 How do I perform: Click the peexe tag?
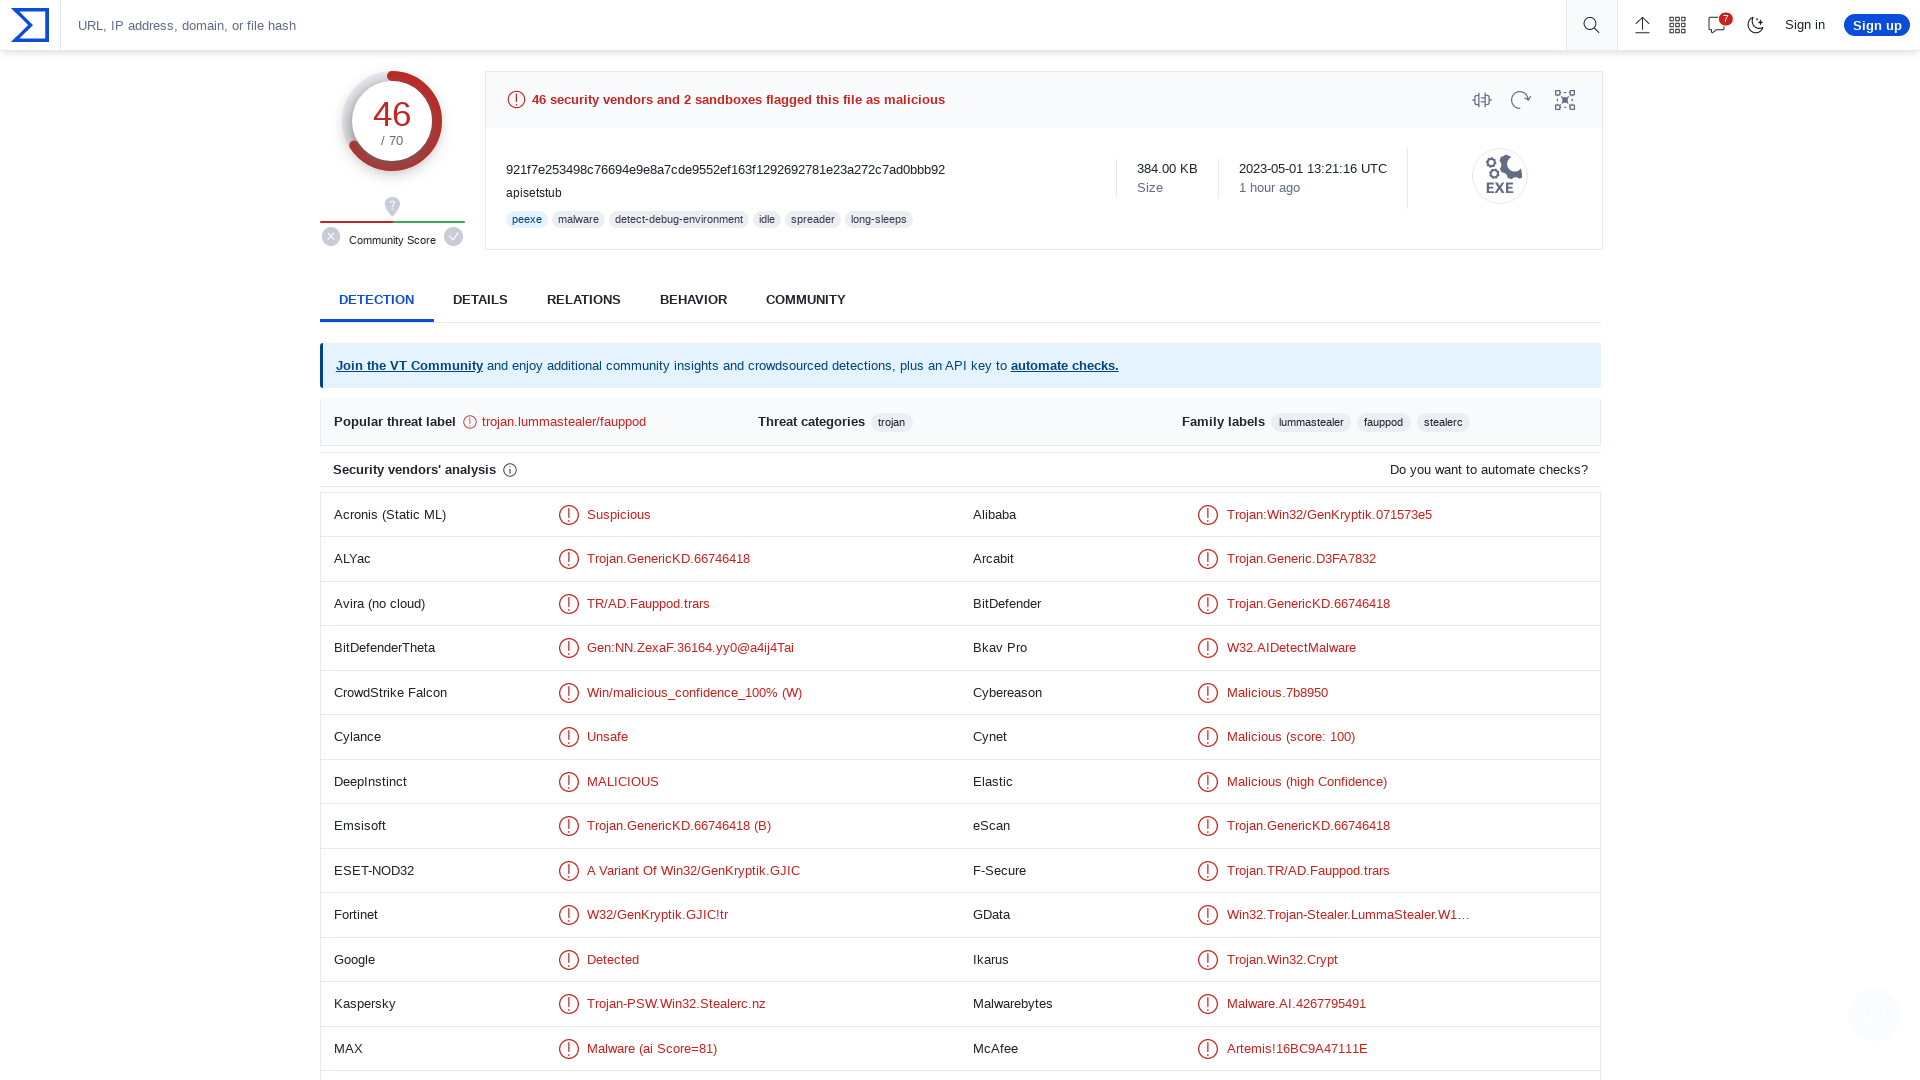tap(527, 220)
